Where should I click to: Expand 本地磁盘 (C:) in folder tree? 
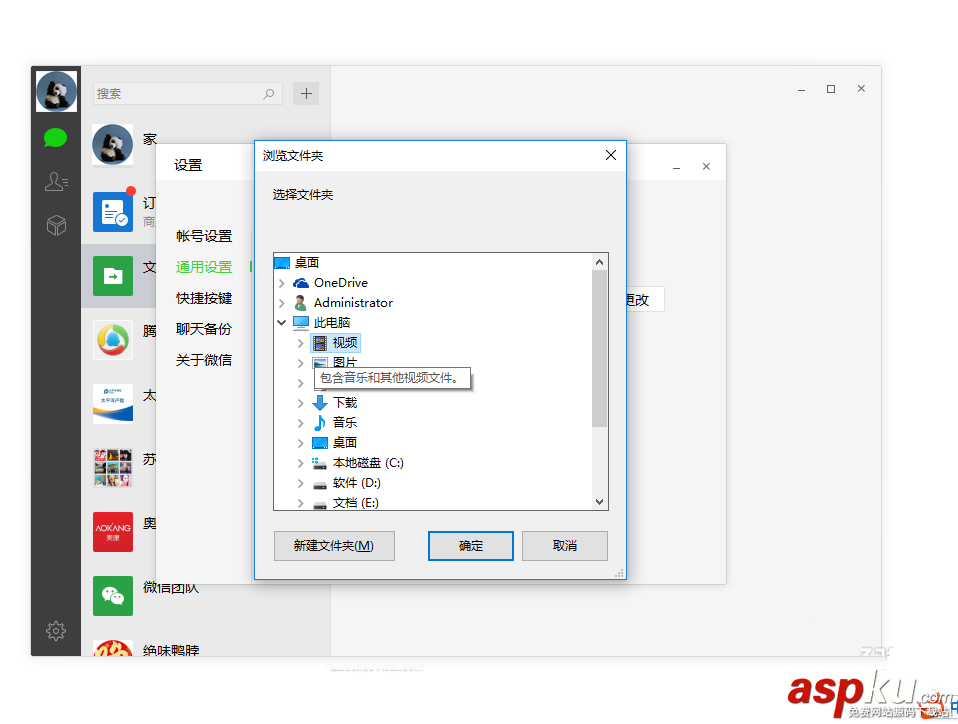[x=301, y=462]
